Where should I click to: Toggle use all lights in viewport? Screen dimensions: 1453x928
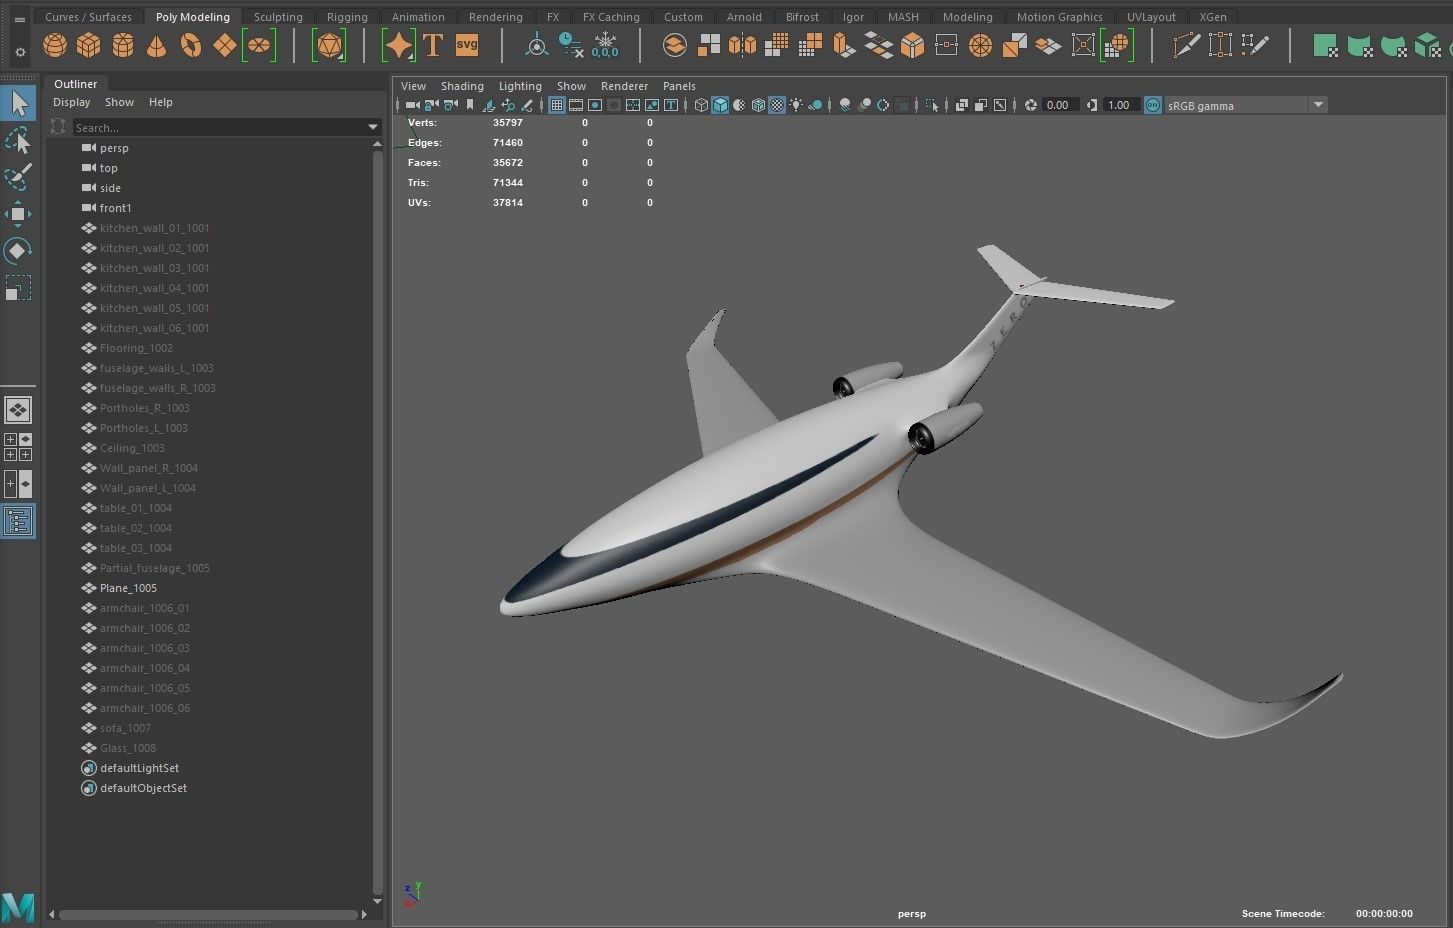click(x=796, y=105)
